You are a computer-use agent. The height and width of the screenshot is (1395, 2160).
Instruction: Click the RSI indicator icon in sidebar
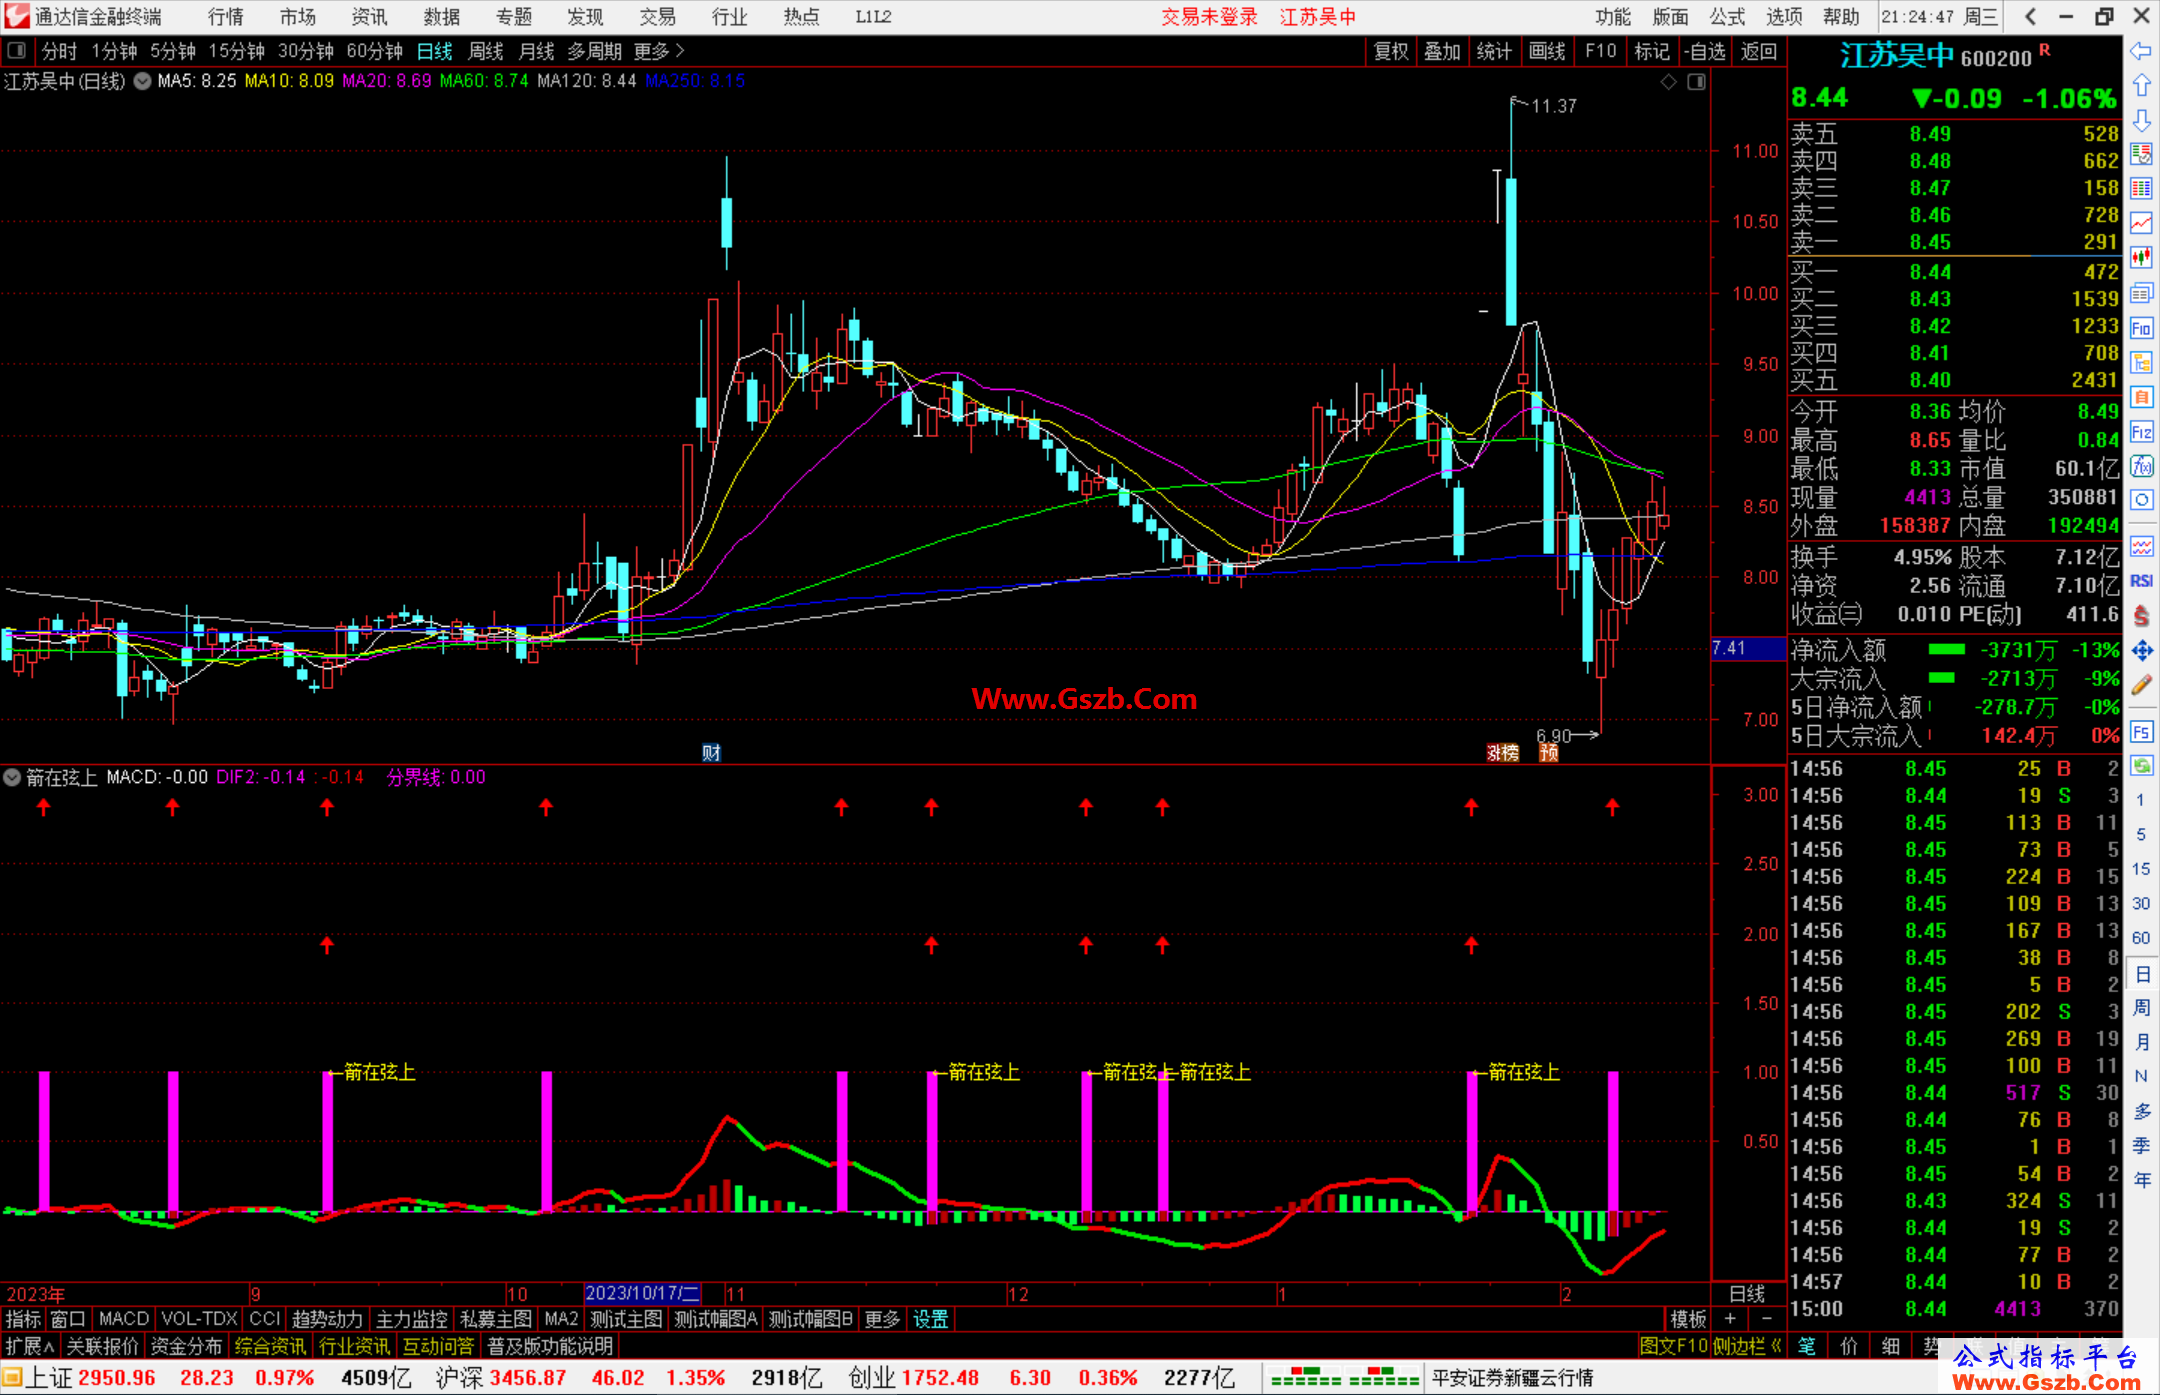point(2141,581)
